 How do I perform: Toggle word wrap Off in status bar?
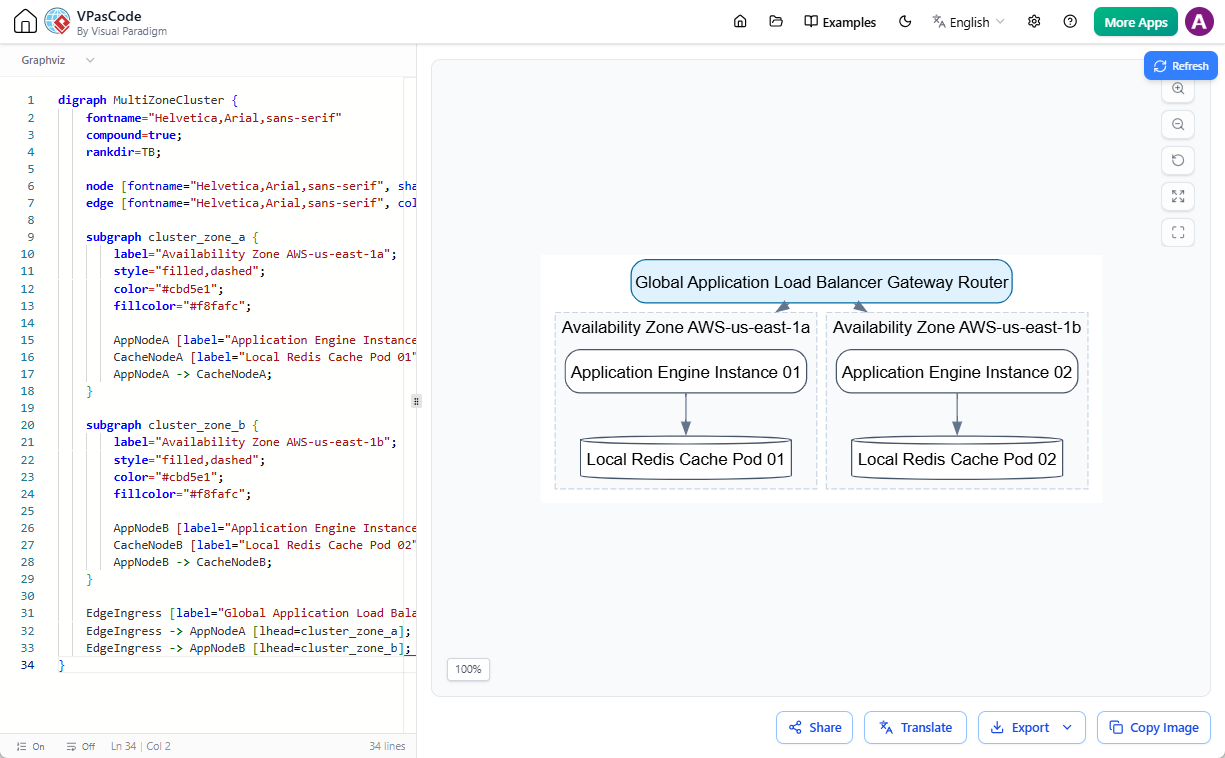tap(80, 746)
